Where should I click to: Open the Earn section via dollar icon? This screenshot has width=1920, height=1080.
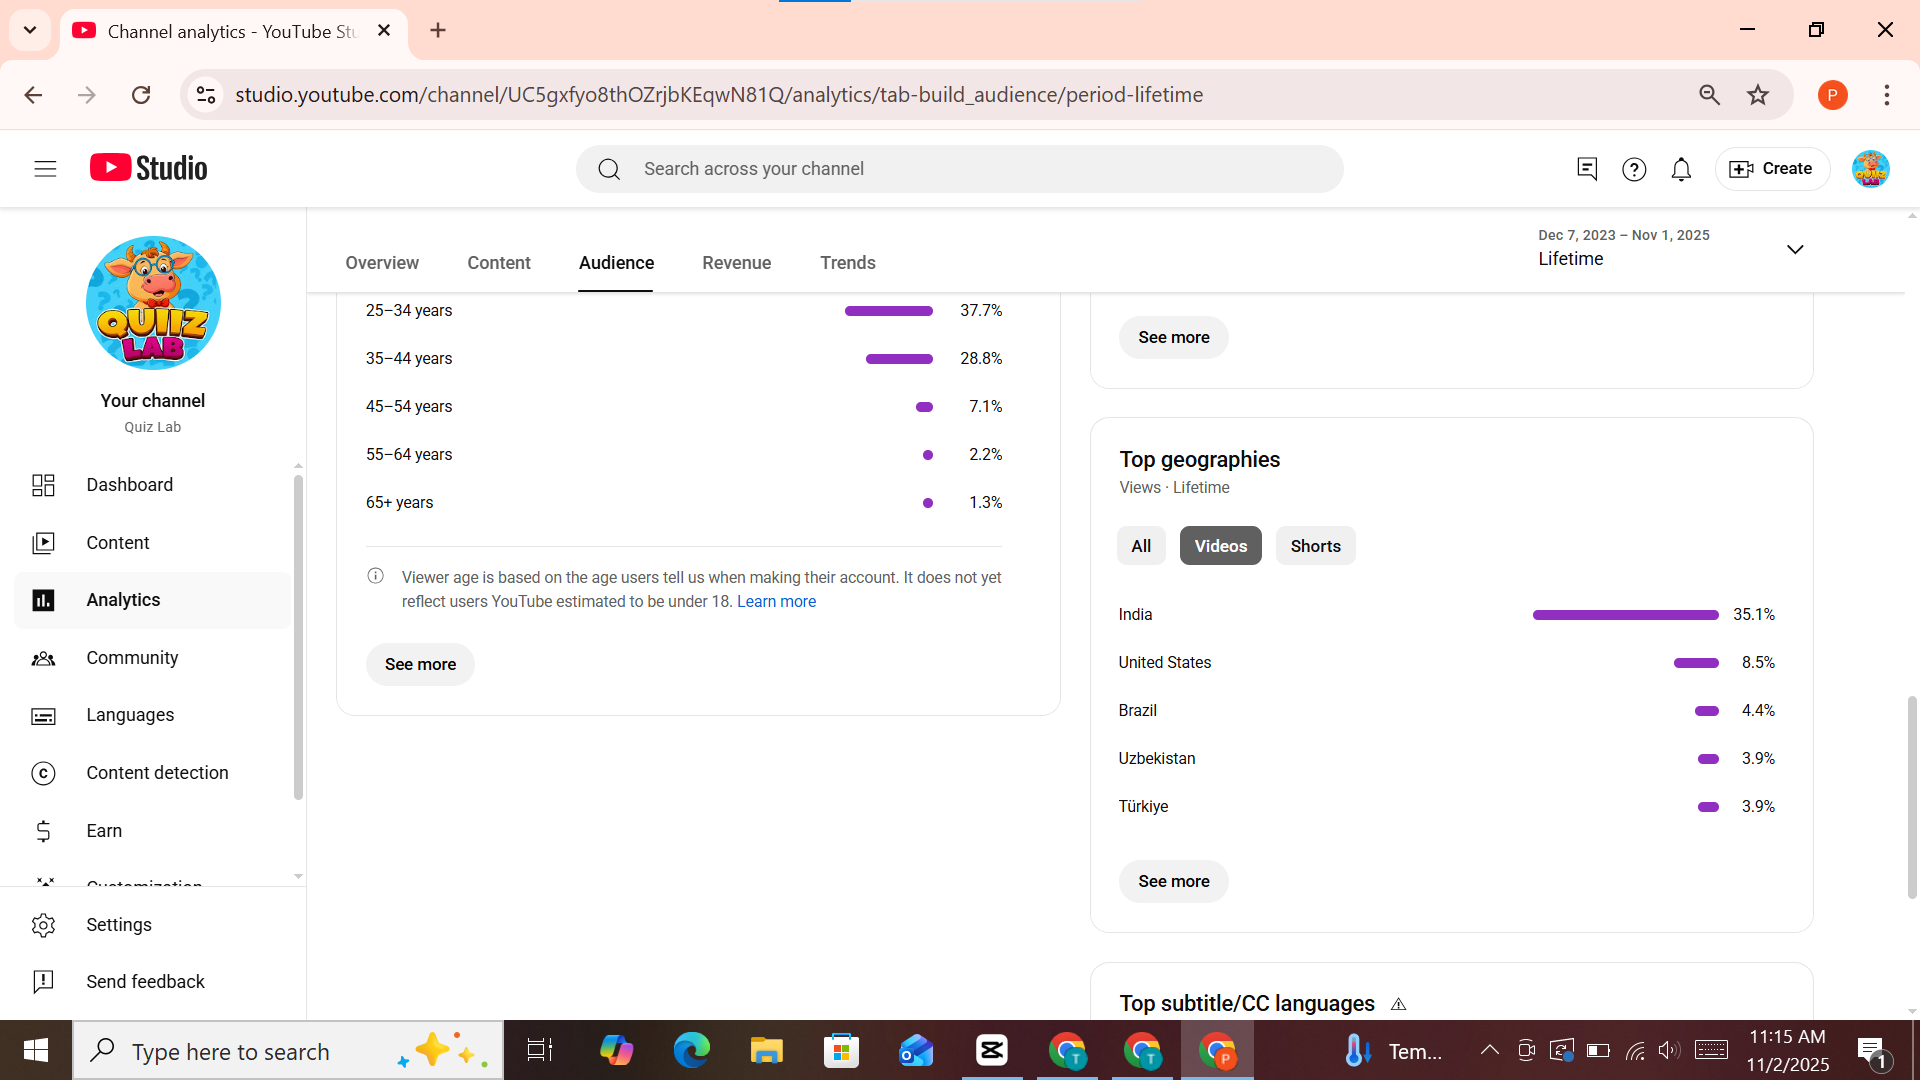pos(44,830)
